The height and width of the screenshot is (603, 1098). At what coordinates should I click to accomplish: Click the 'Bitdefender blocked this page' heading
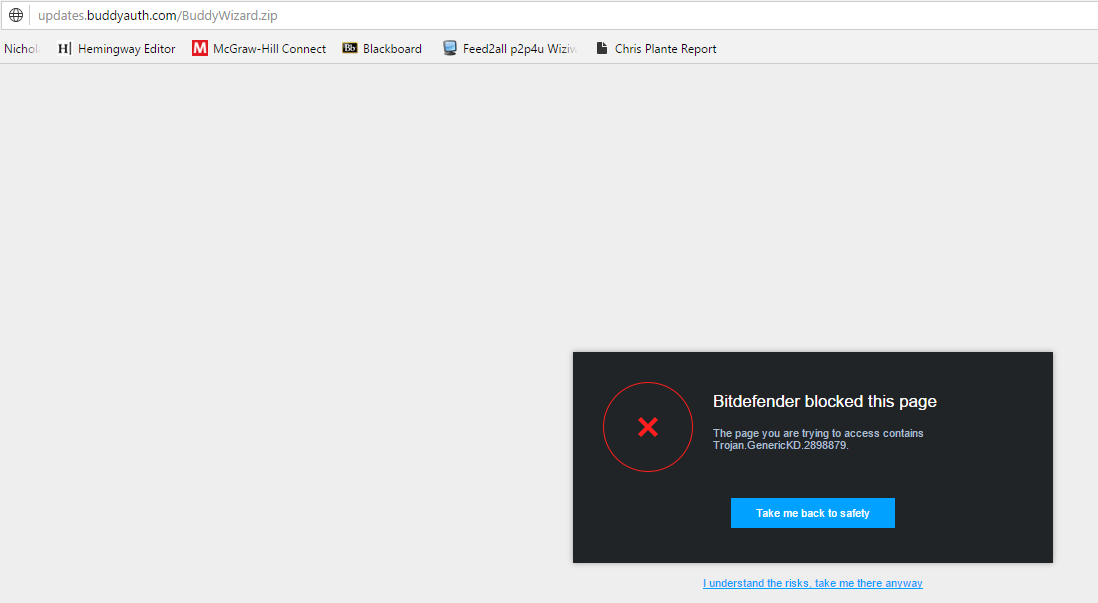pos(824,401)
